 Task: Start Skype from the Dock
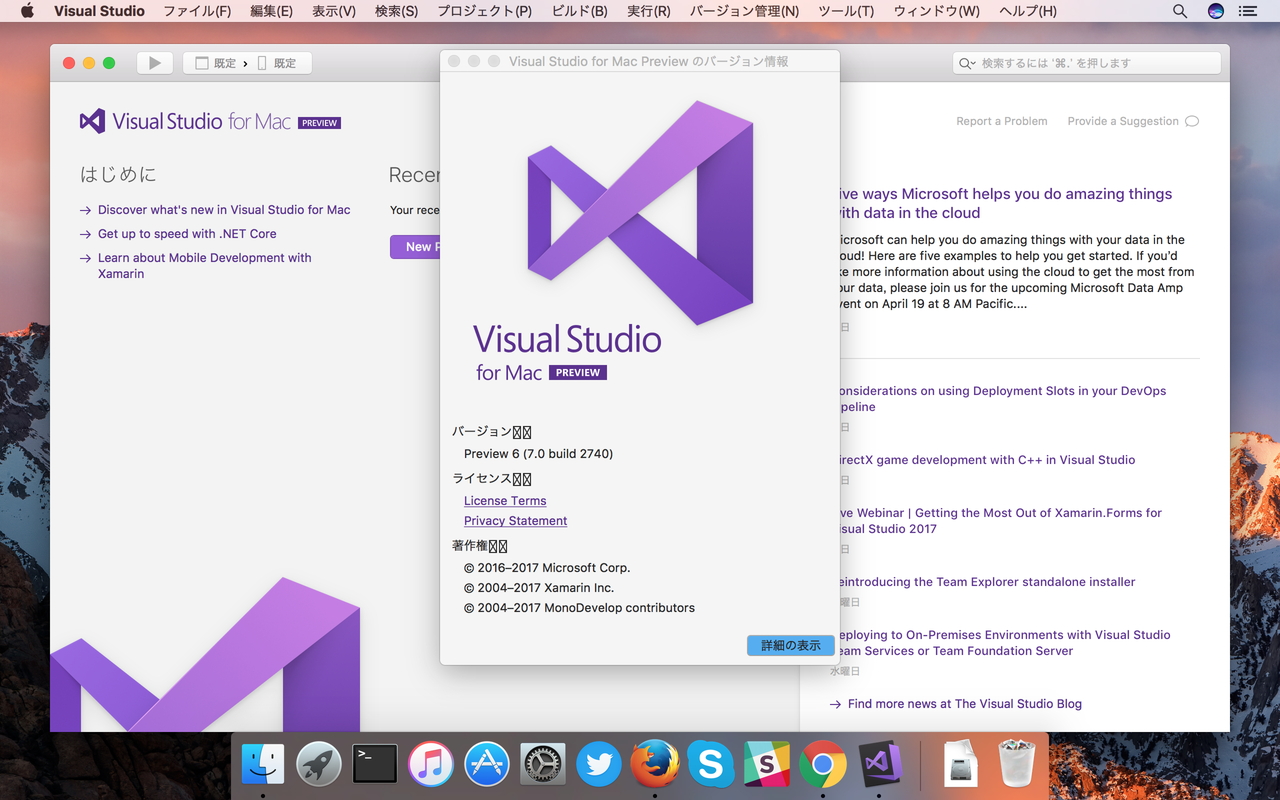[710, 763]
